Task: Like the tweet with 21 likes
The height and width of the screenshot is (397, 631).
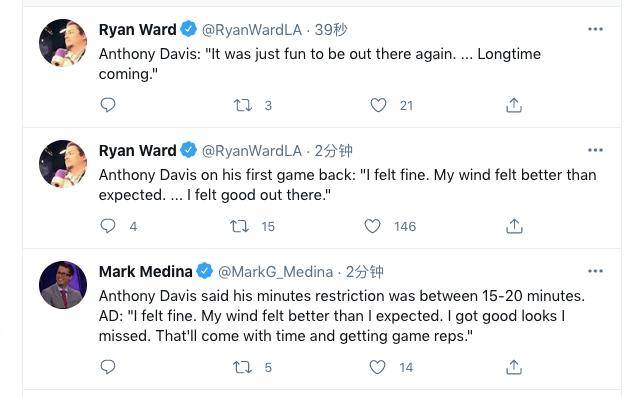Action: point(378,105)
